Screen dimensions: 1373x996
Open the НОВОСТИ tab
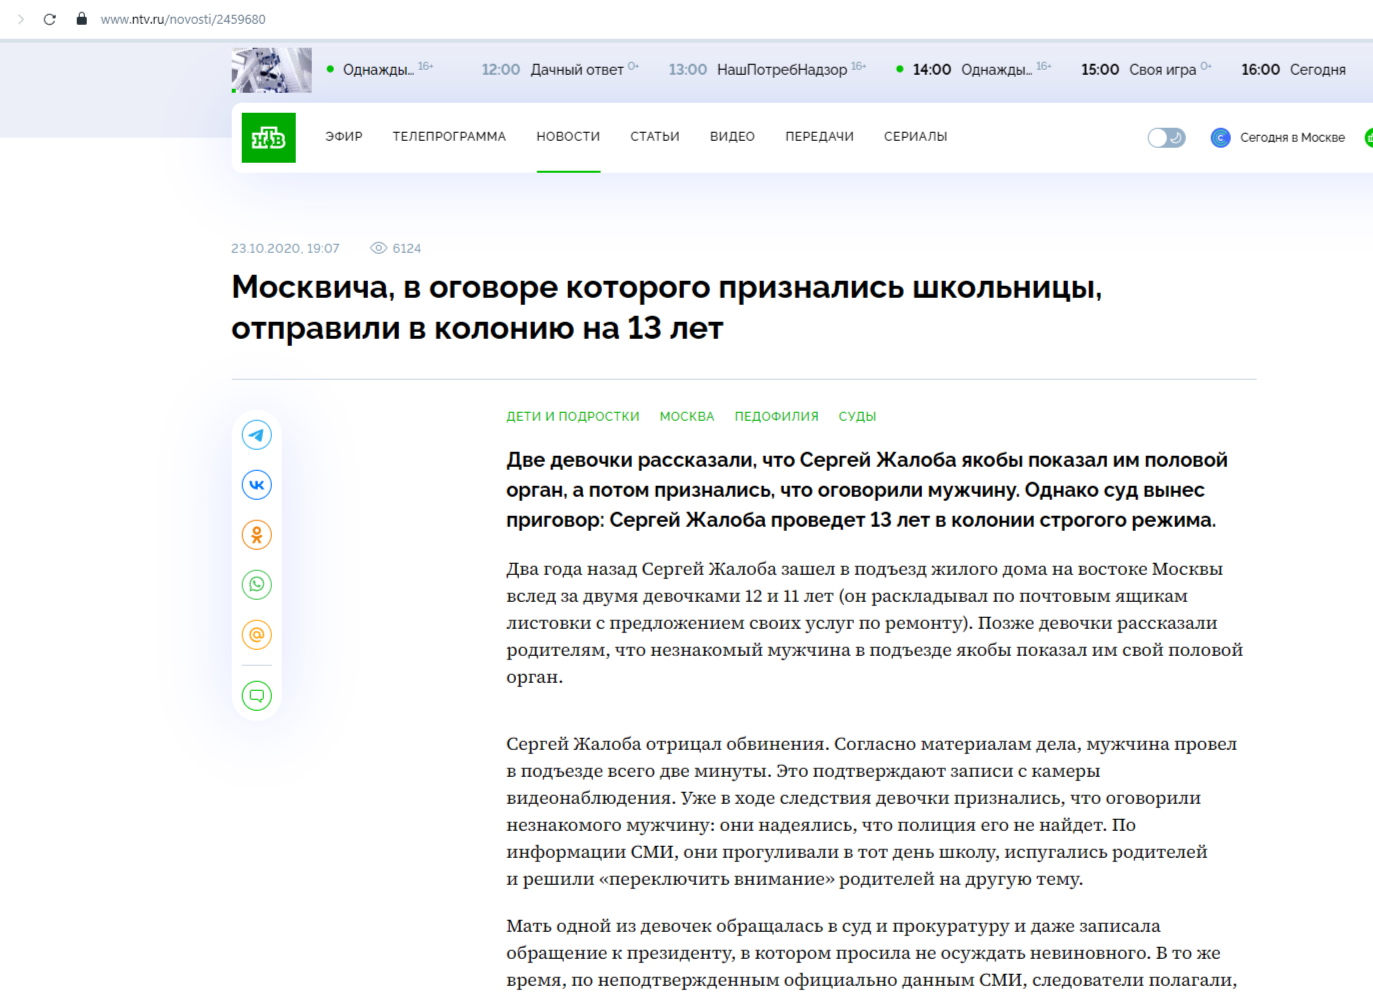(x=568, y=137)
